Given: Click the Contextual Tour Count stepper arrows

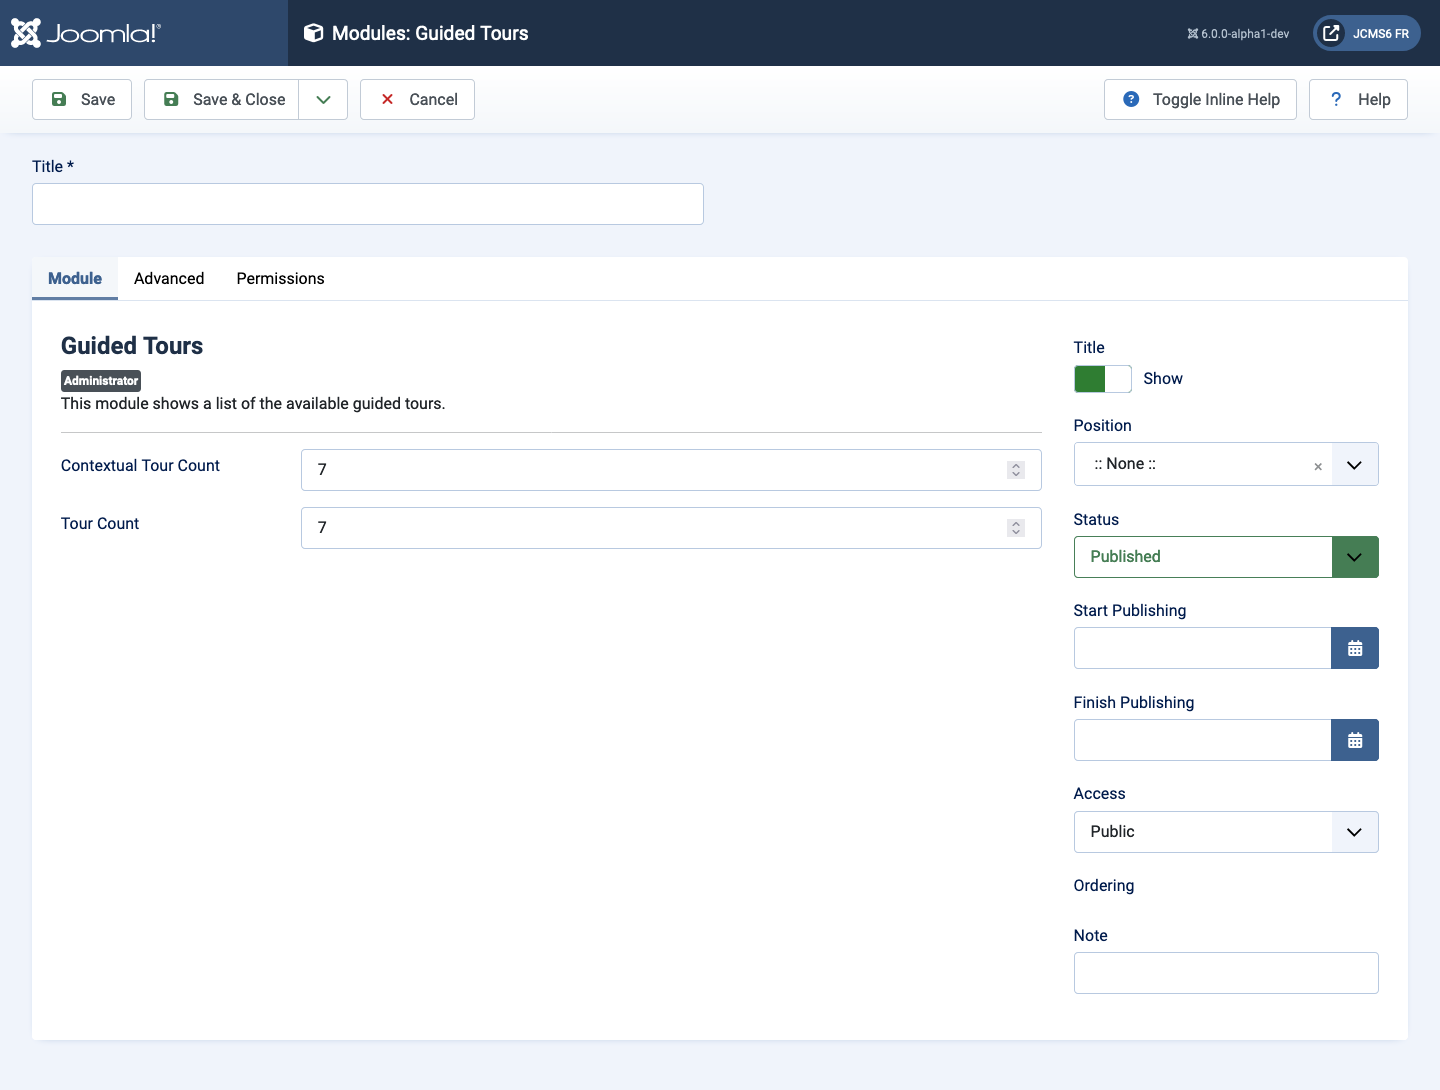Looking at the screenshot, I should point(1016,470).
